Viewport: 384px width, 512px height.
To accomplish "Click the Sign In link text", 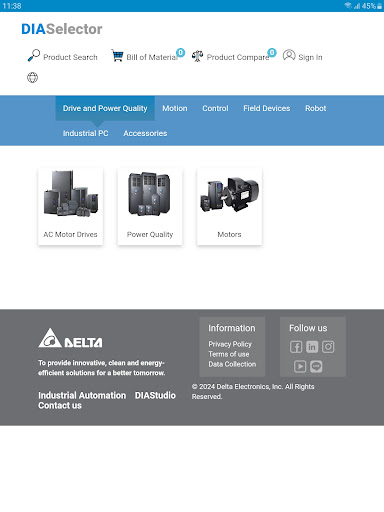I will point(310,57).
